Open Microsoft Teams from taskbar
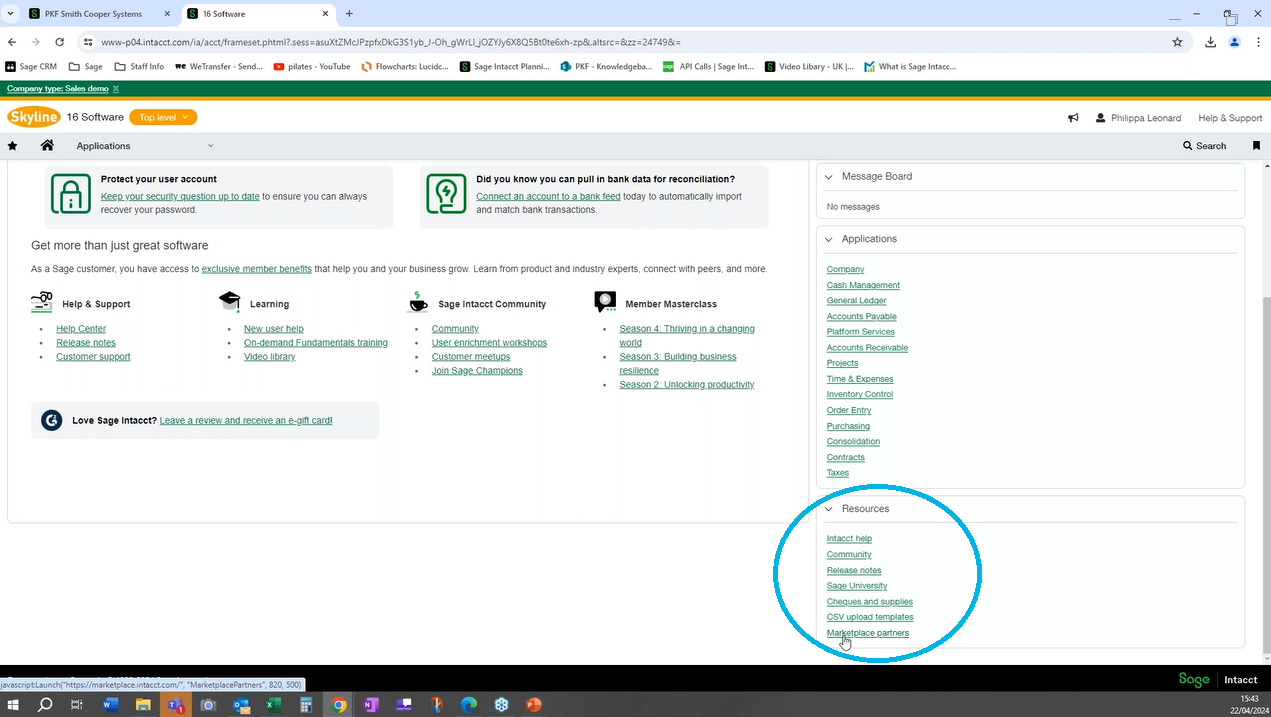Screen dimensions: 1271x717 point(175,705)
